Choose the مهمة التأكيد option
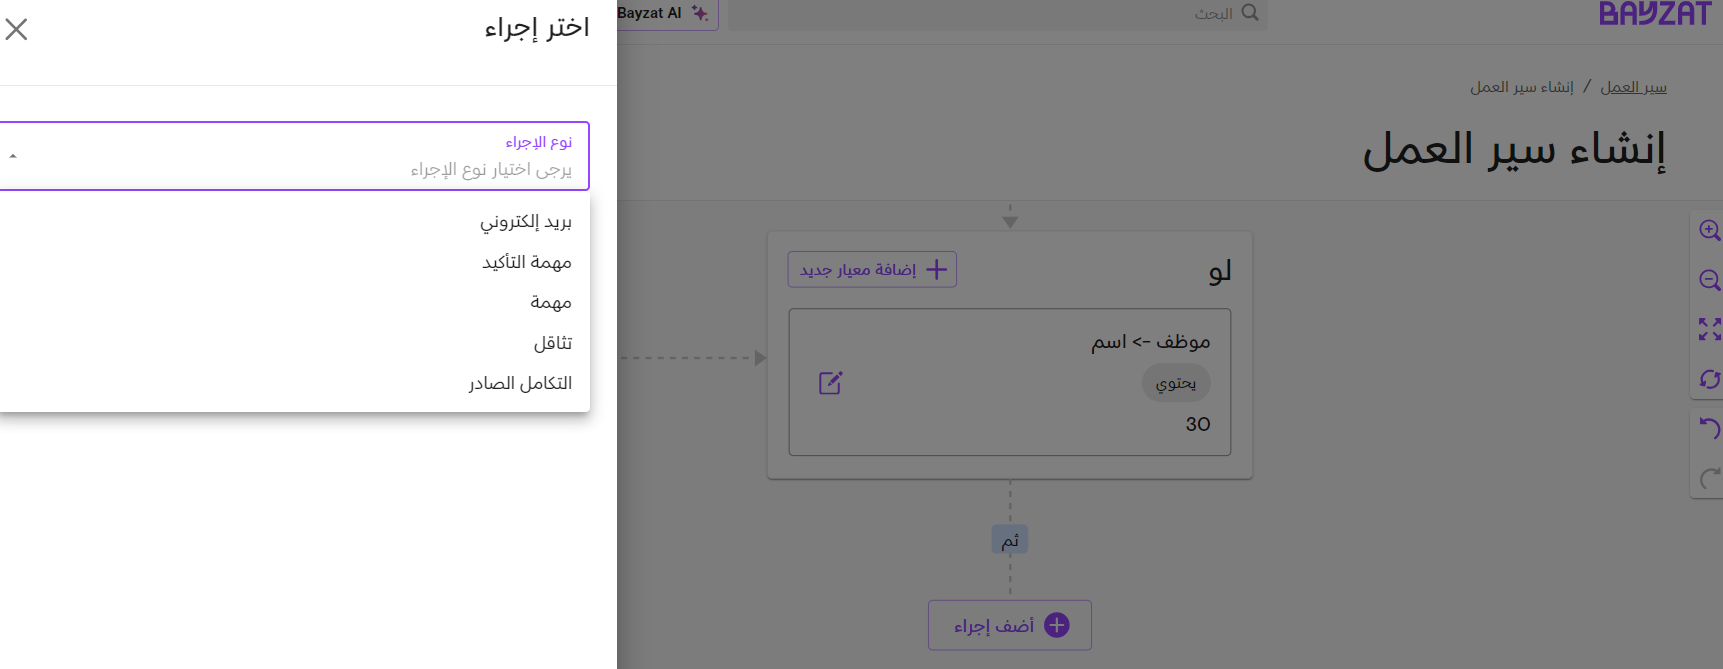Viewport: 1723px width, 669px height. pyautogui.click(x=526, y=262)
